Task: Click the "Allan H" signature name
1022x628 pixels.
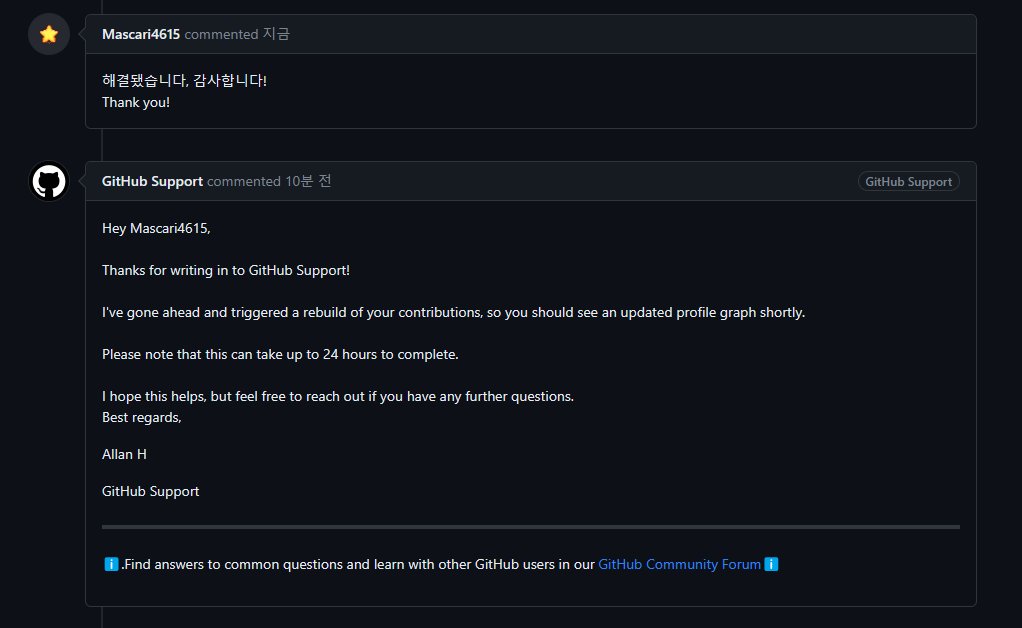Action: [124, 454]
